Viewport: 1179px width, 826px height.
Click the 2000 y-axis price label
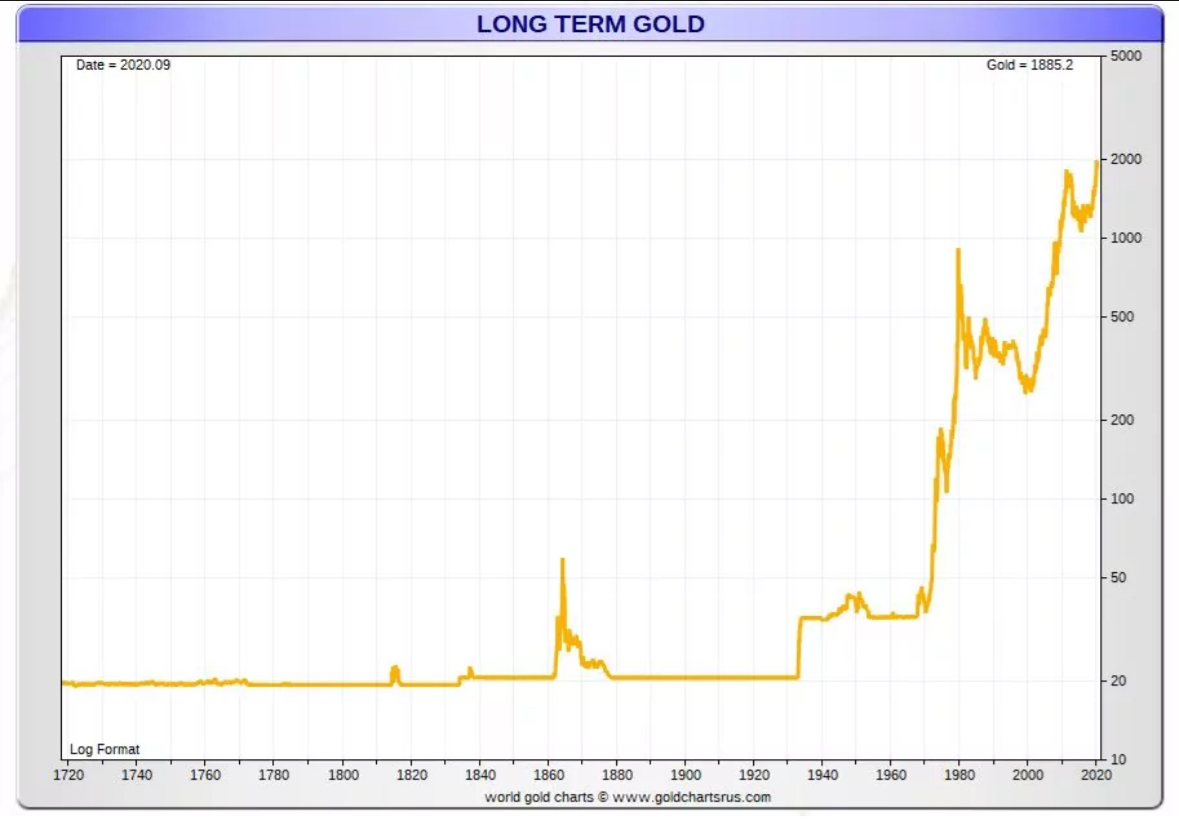point(1126,159)
